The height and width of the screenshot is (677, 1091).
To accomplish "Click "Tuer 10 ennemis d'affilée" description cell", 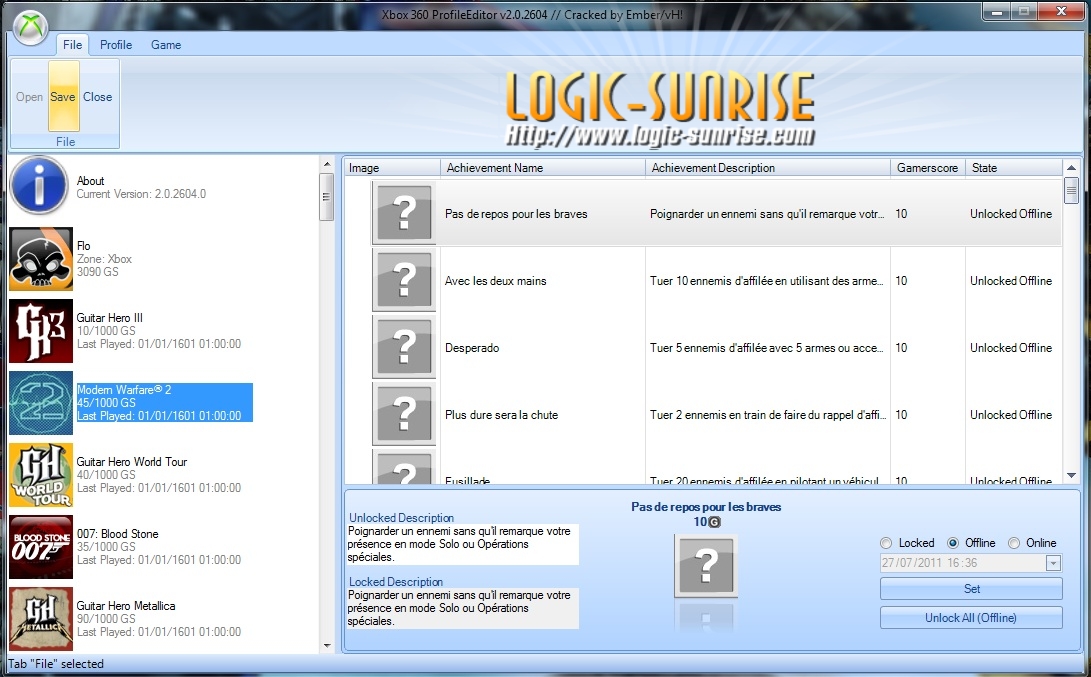I will click(x=767, y=280).
